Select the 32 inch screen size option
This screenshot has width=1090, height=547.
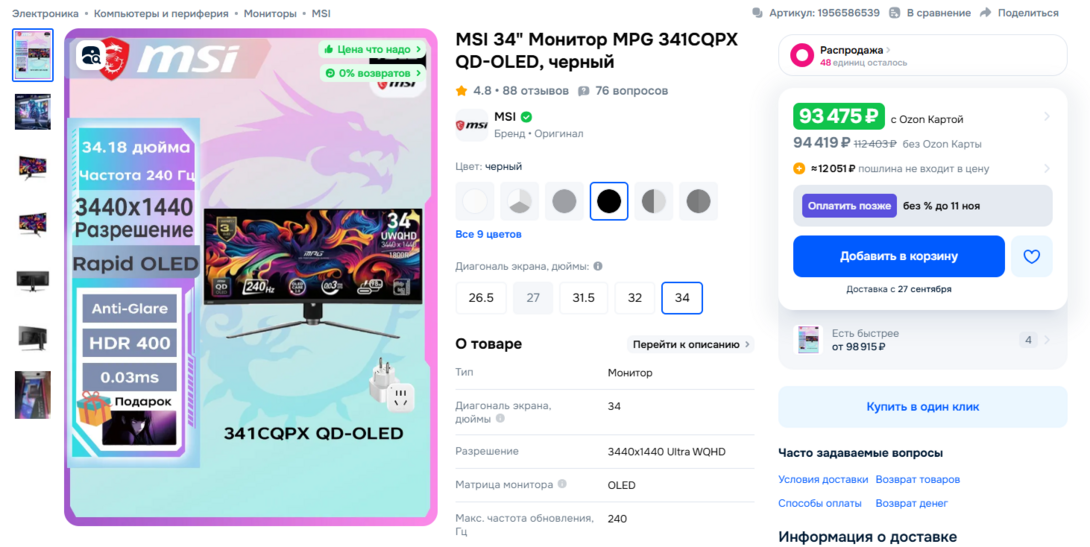(x=635, y=298)
